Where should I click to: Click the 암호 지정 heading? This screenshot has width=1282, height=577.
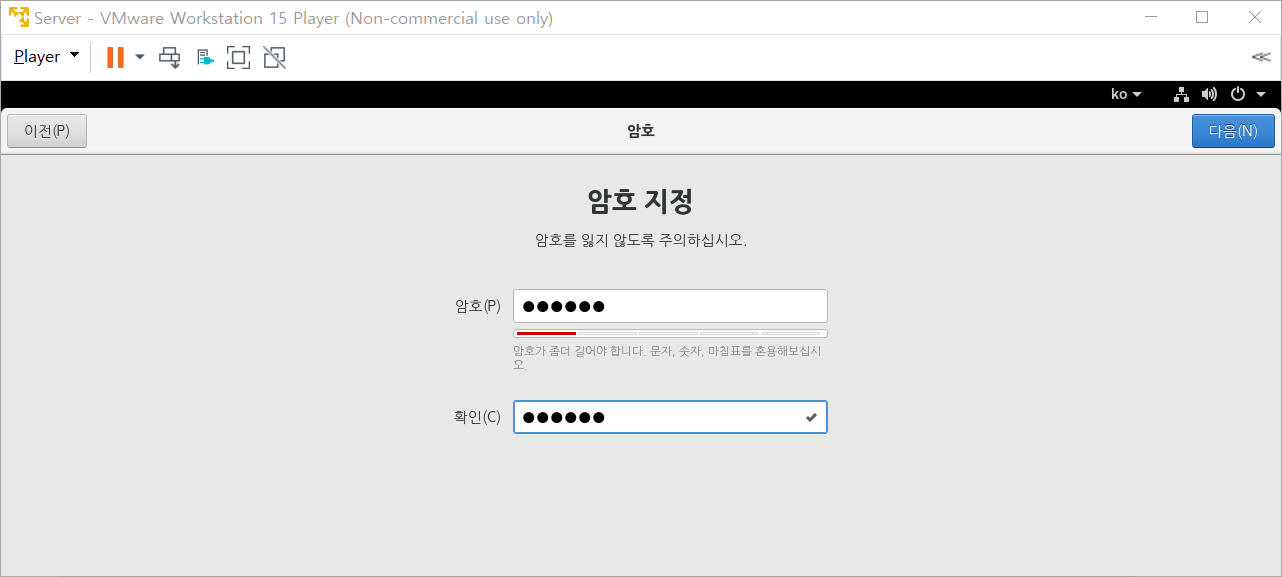click(640, 201)
